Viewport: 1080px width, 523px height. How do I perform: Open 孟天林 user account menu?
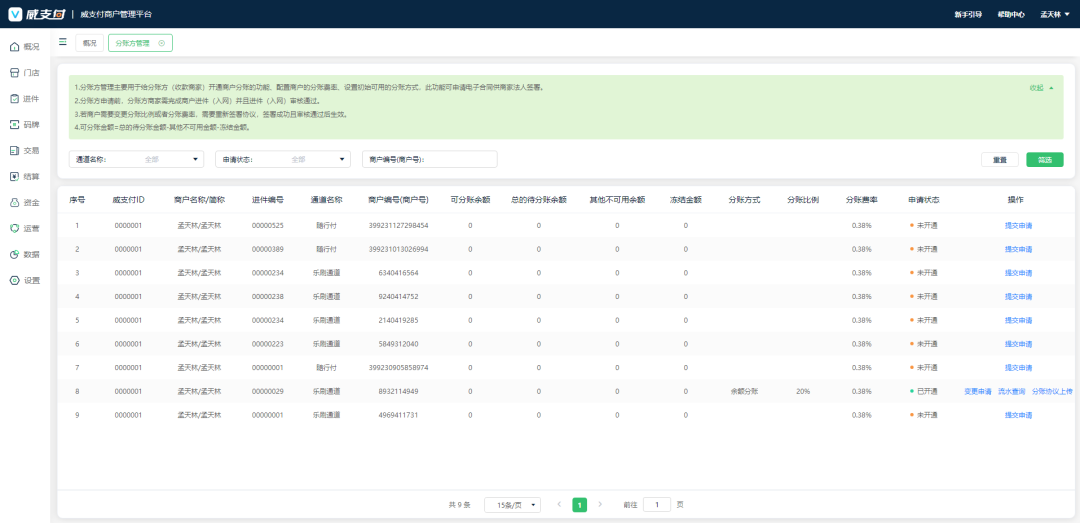click(x=1054, y=14)
